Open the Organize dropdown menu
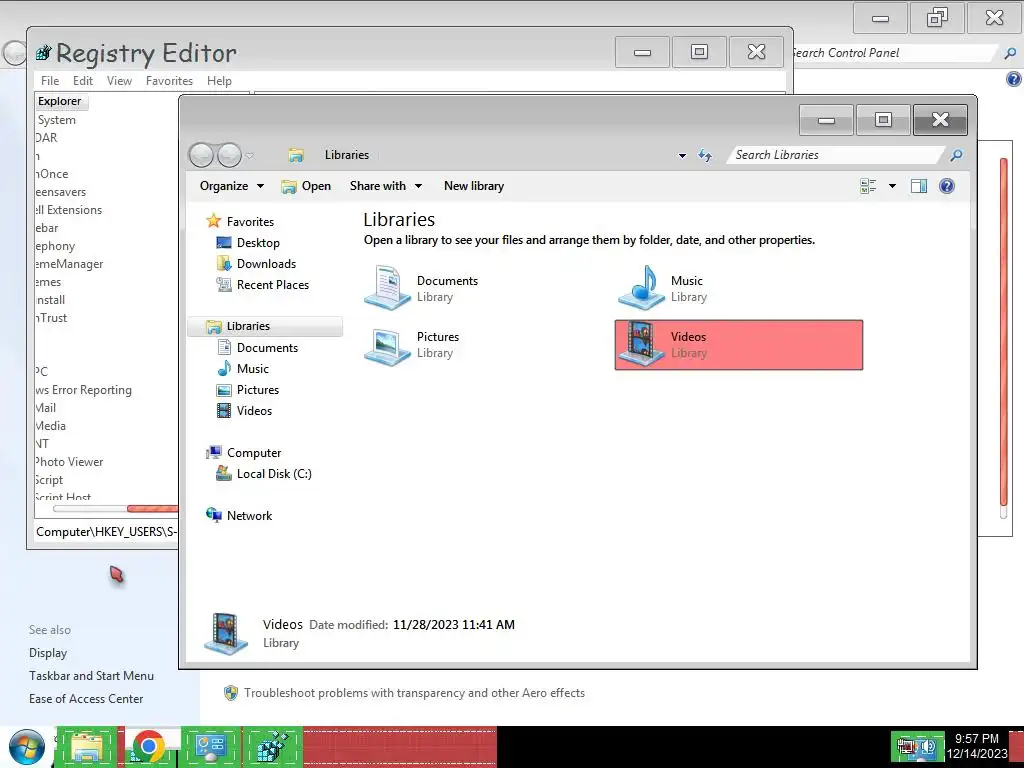 click(232, 186)
